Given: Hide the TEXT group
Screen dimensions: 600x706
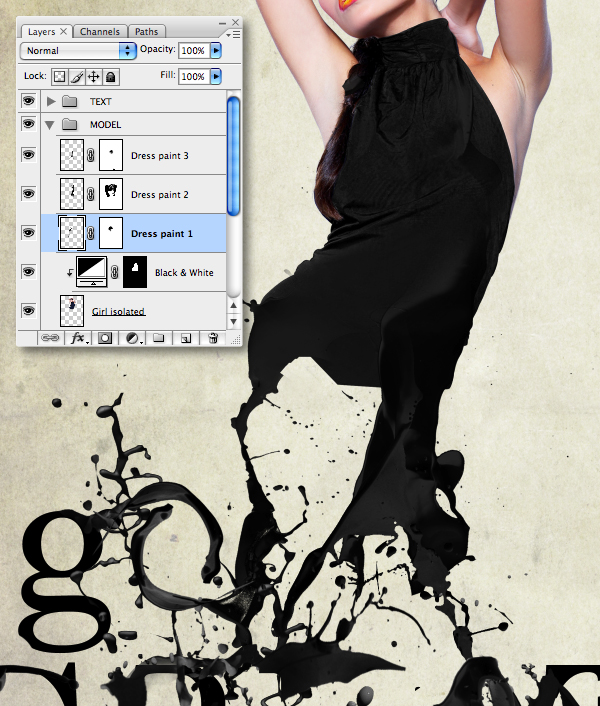Looking at the screenshot, I should point(28,100).
